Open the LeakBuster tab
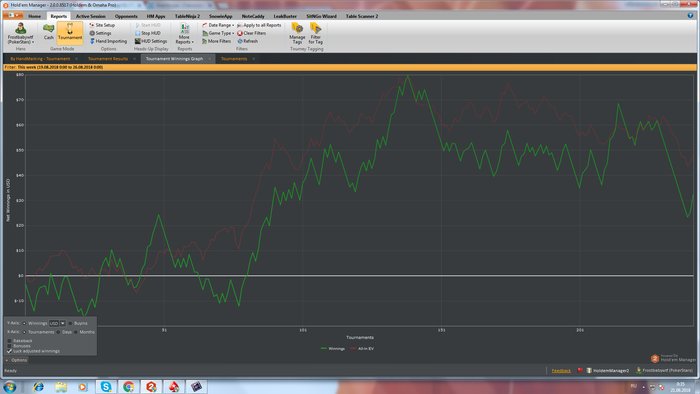700x394 pixels. pos(285,16)
